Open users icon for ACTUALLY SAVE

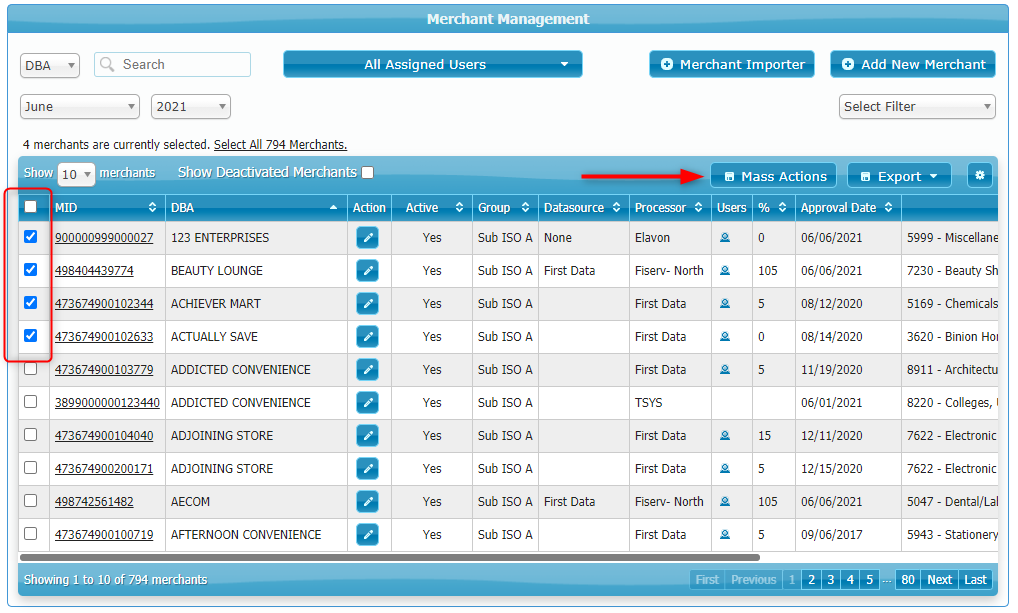tap(725, 336)
